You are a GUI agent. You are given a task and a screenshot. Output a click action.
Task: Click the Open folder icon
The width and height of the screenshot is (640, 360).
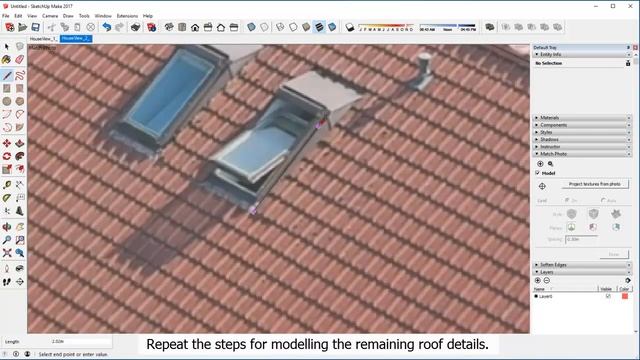pos(22,27)
